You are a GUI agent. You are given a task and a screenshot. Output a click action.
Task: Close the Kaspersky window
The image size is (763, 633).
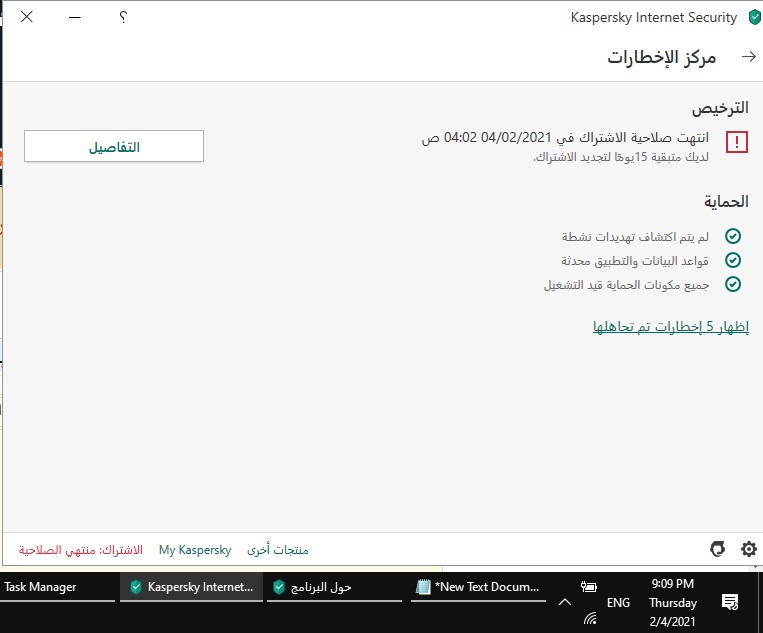tap(27, 17)
